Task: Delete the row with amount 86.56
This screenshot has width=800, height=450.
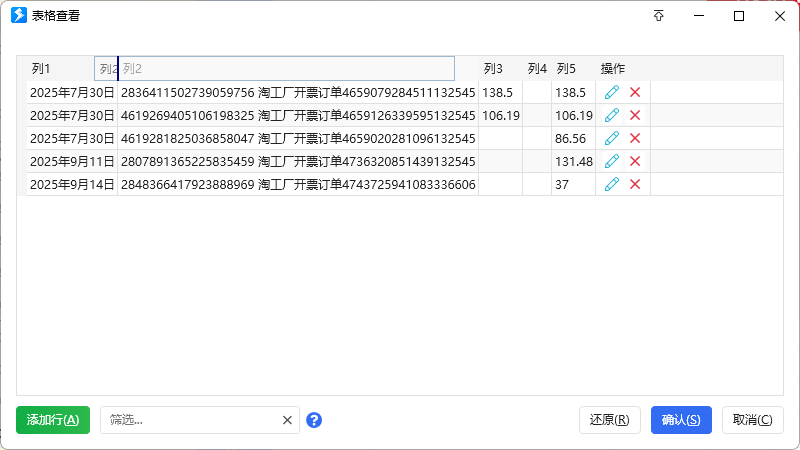Action: click(x=635, y=138)
